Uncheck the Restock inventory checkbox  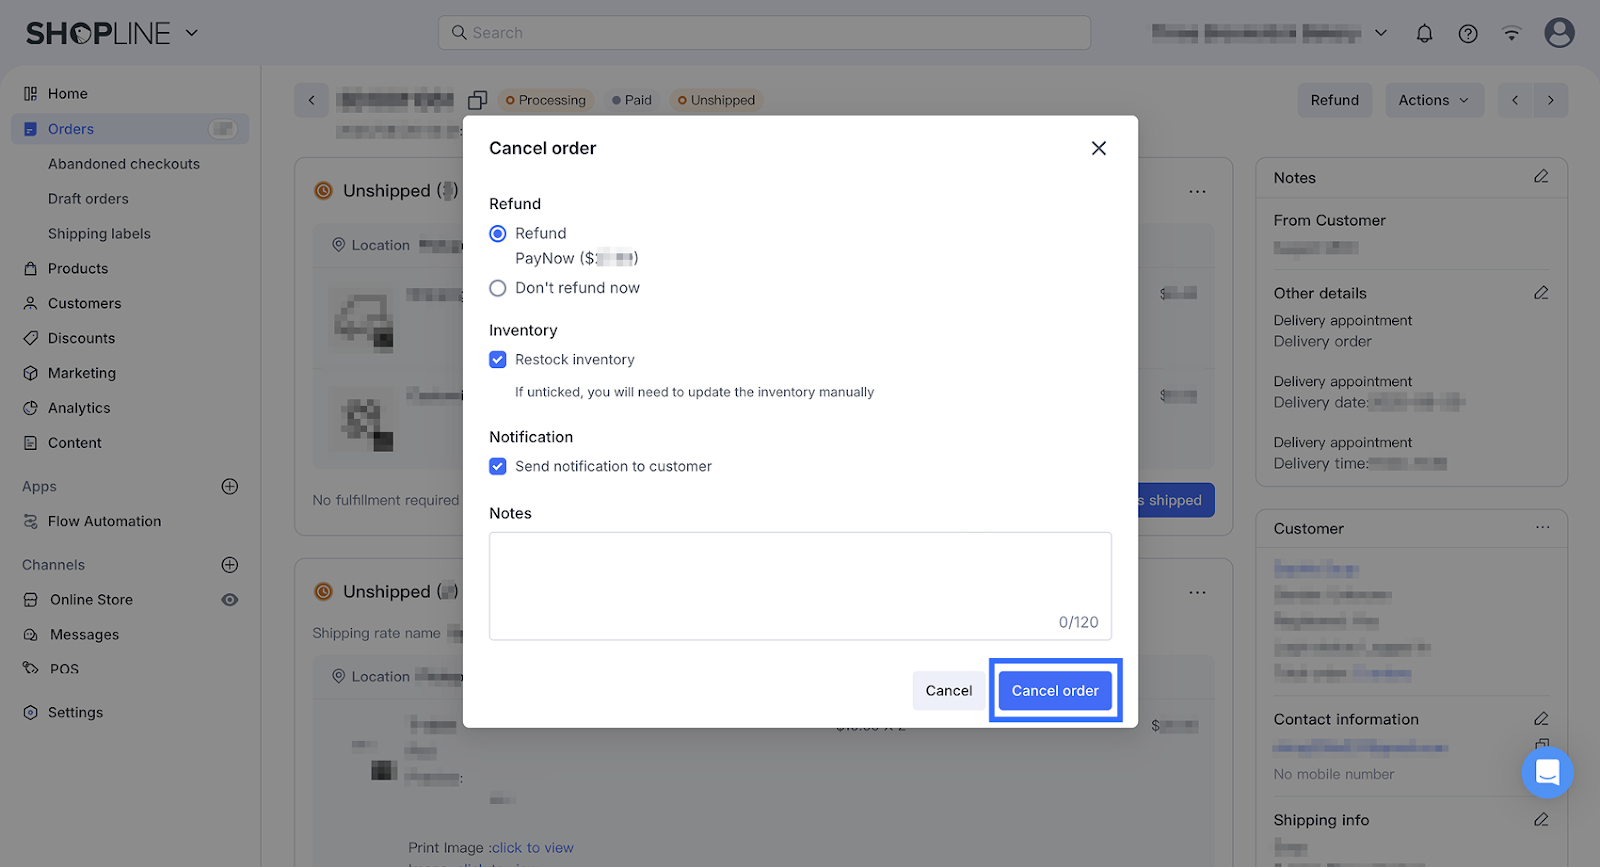498,360
